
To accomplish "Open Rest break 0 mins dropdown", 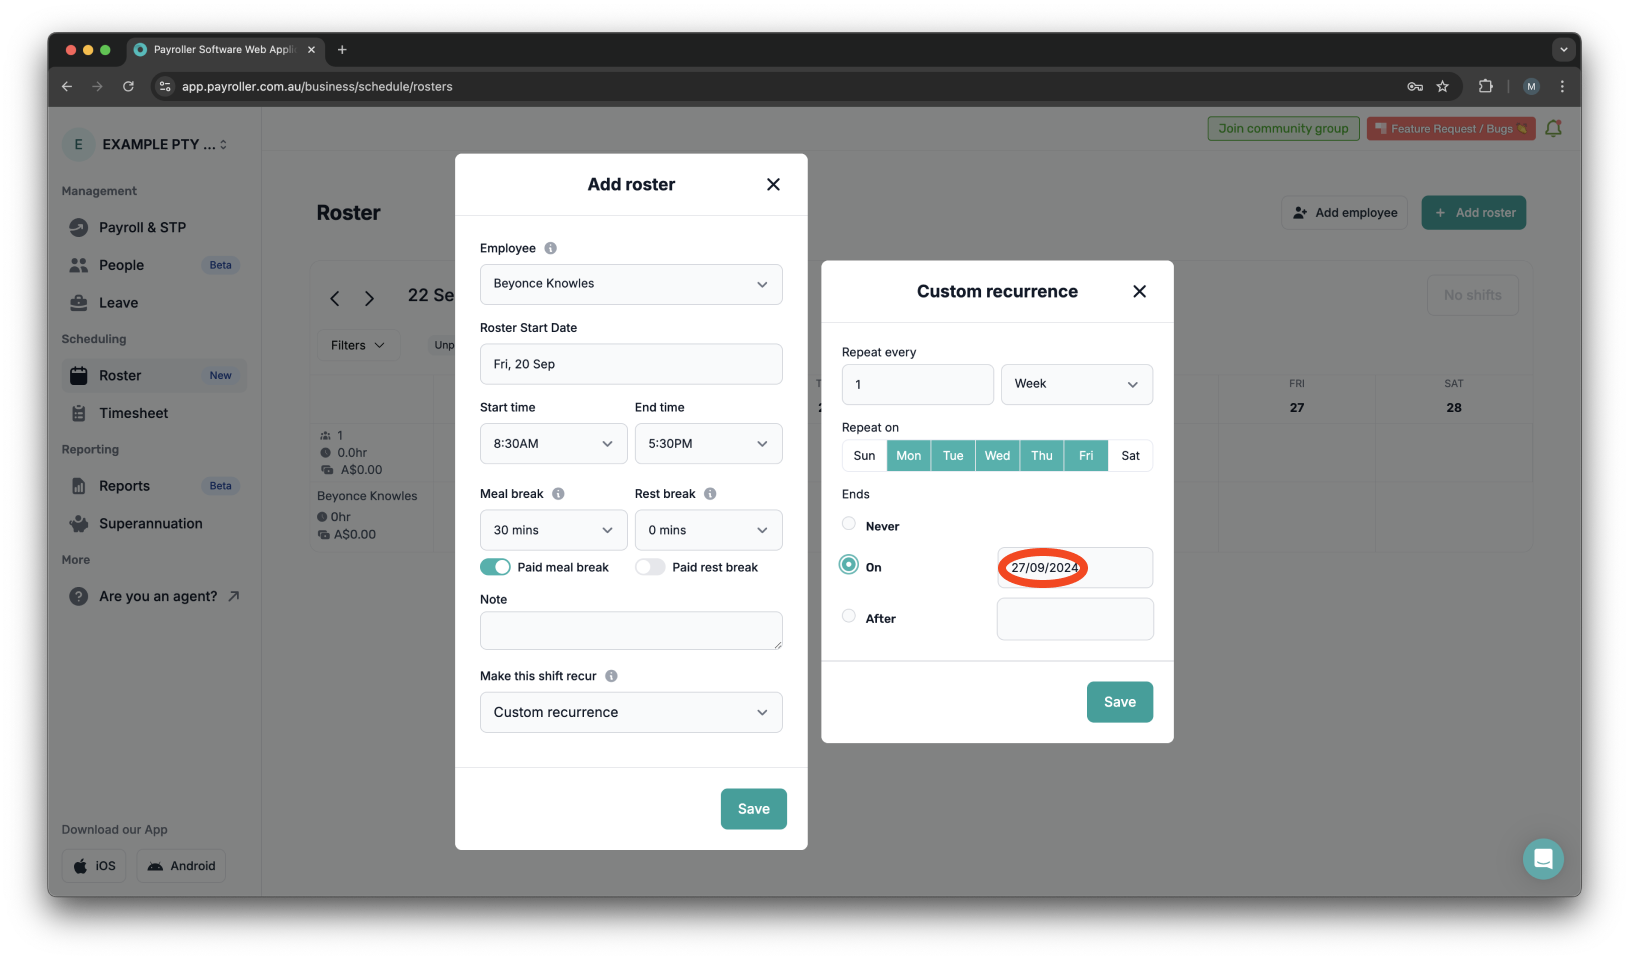I will coord(708,530).
